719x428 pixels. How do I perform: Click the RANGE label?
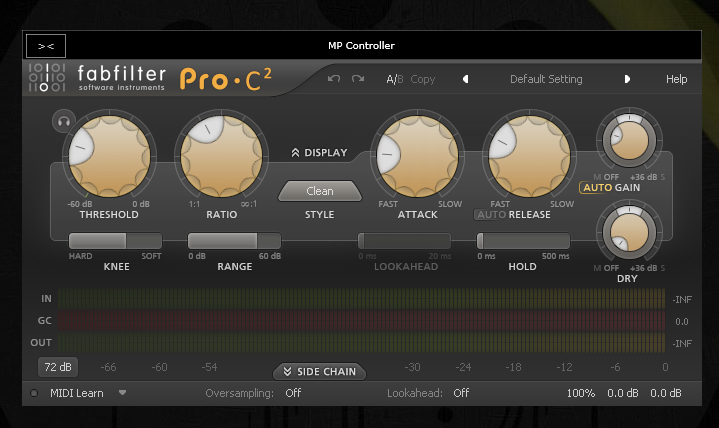(234, 267)
